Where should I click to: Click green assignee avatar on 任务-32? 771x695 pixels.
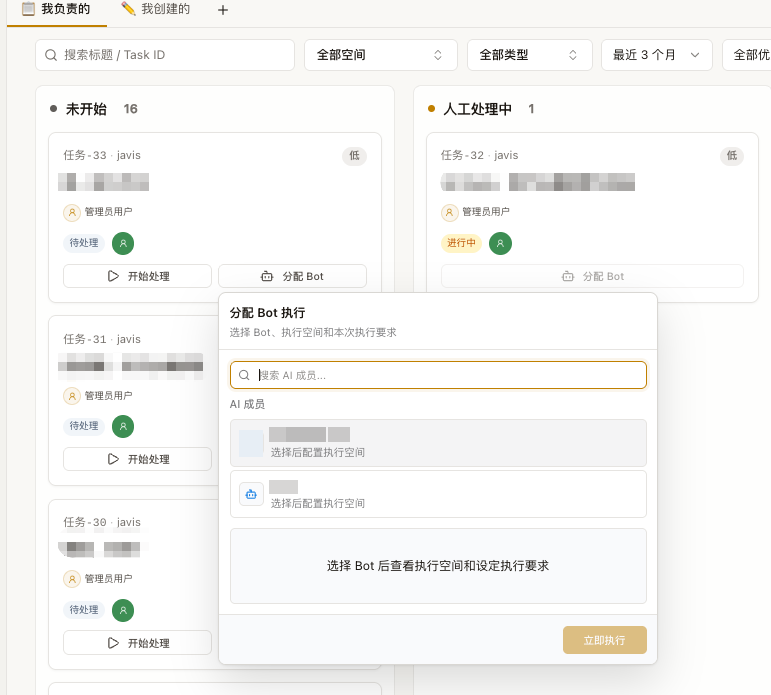point(500,243)
